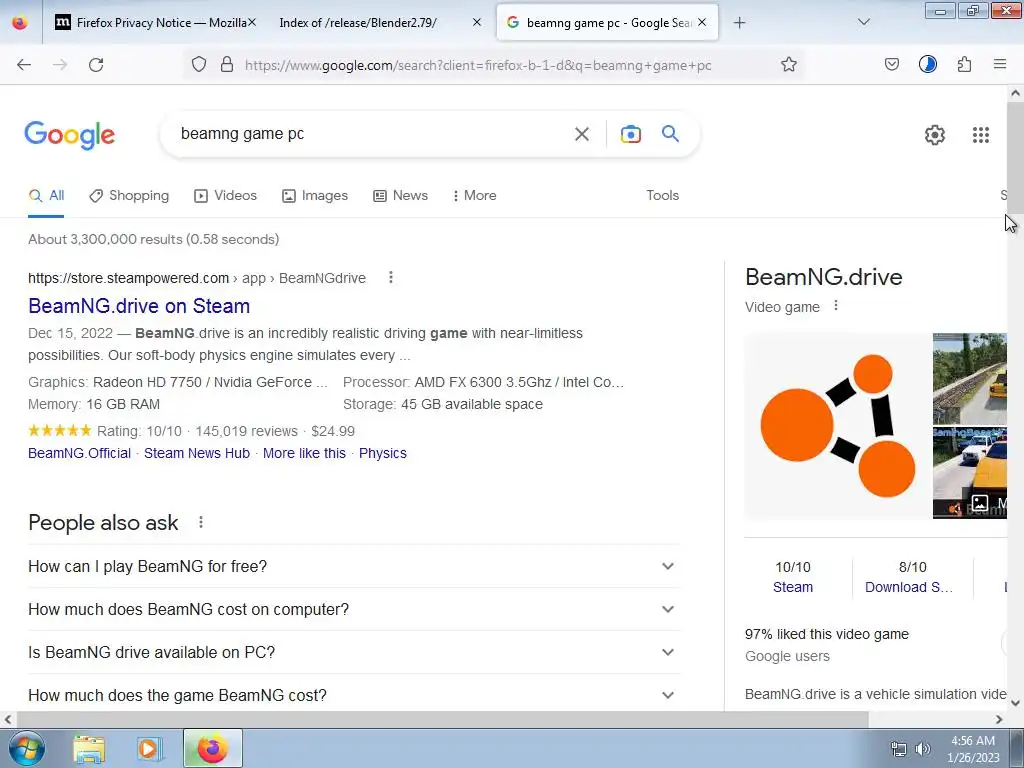
Task: Search by image using the camera icon
Action: click(630, 134)
